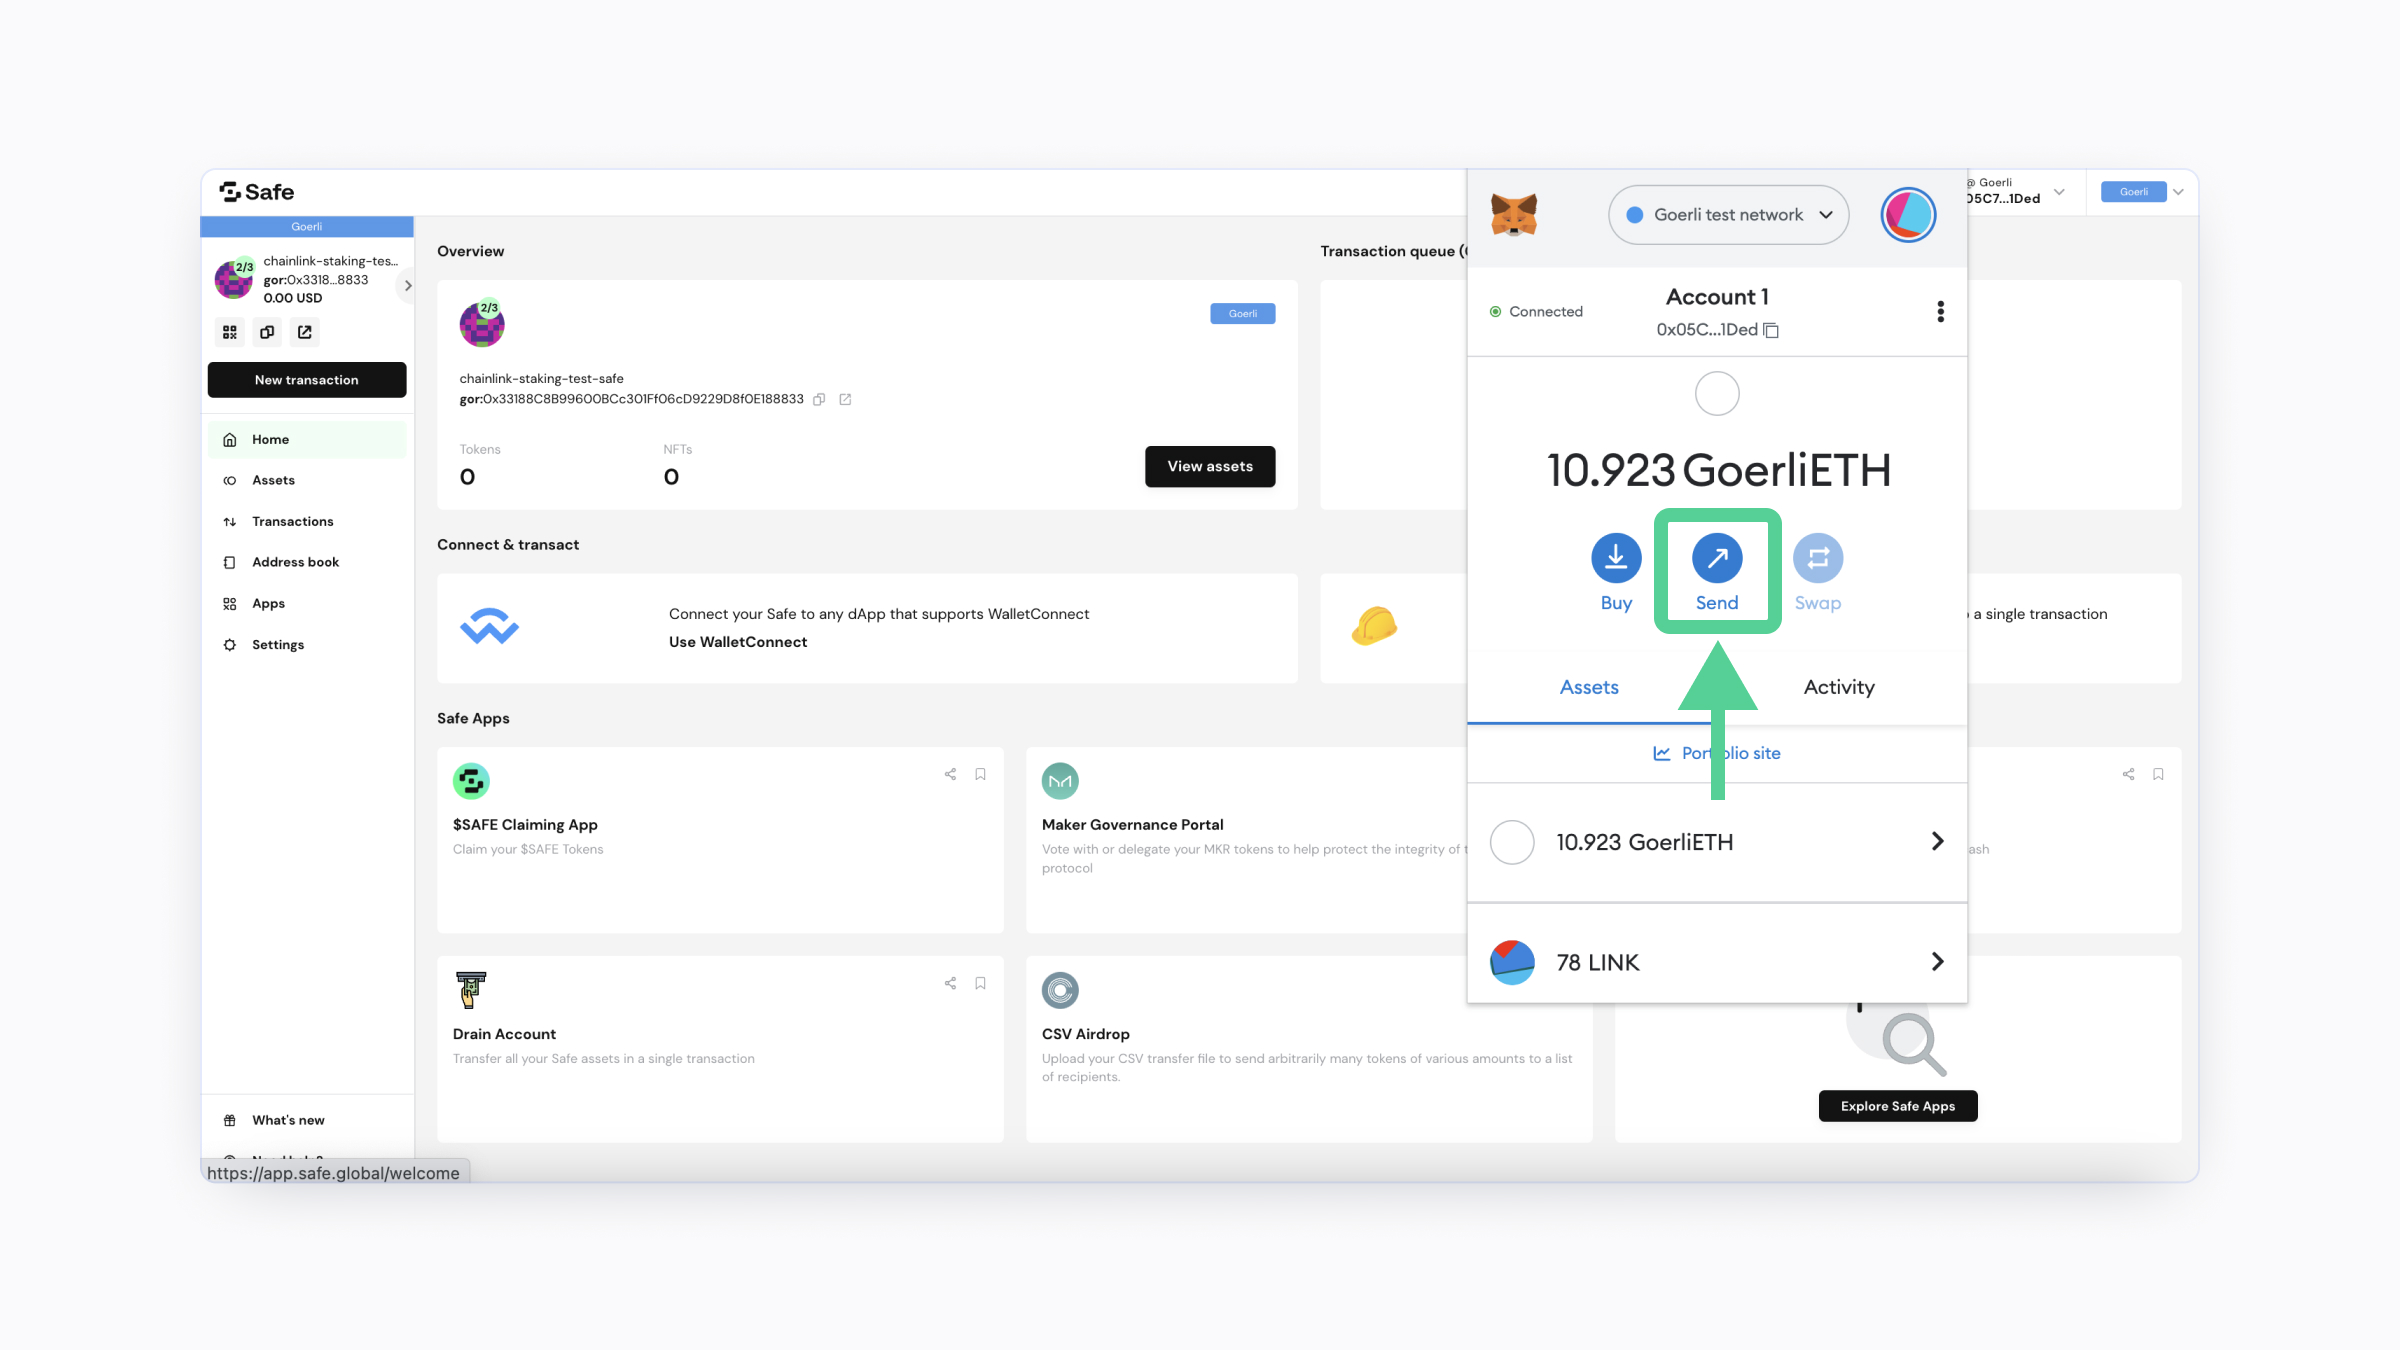This screenshot has height=1350, width=2400.
Task: Open 10.923 GoerliETH asset details
Action: [x=1717, y=842]
